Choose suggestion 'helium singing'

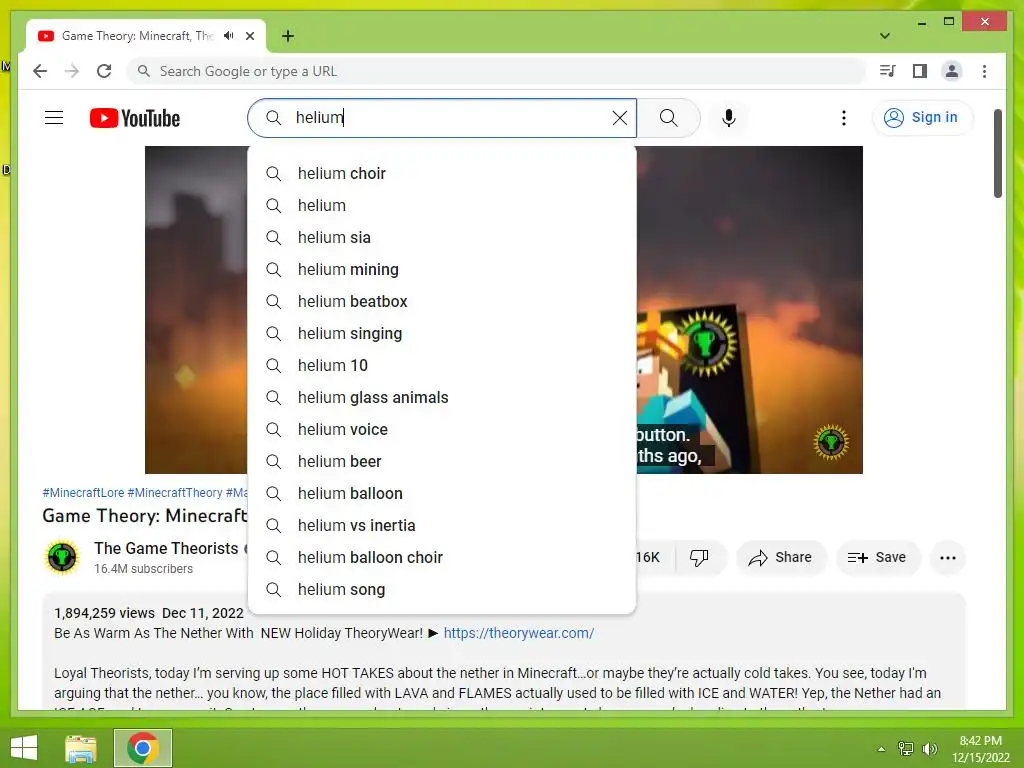click(x=441, y=333)
